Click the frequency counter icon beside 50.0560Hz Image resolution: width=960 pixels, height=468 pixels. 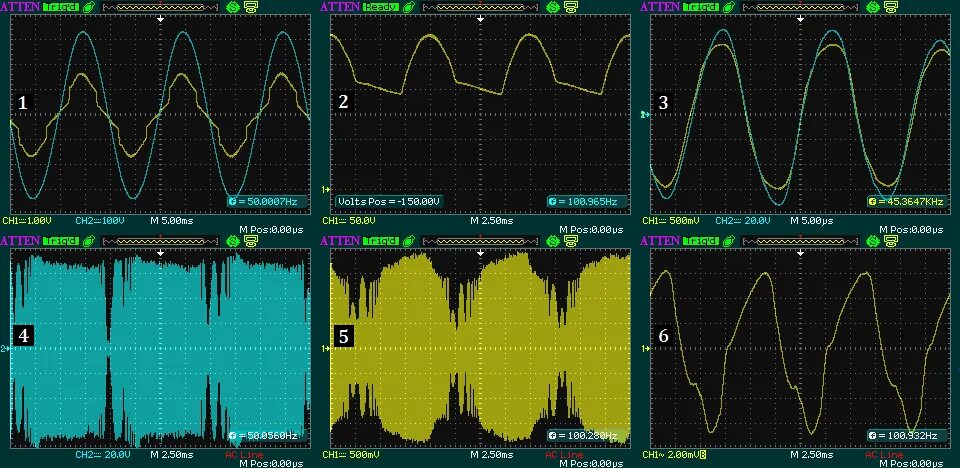(x=232, y=436)
